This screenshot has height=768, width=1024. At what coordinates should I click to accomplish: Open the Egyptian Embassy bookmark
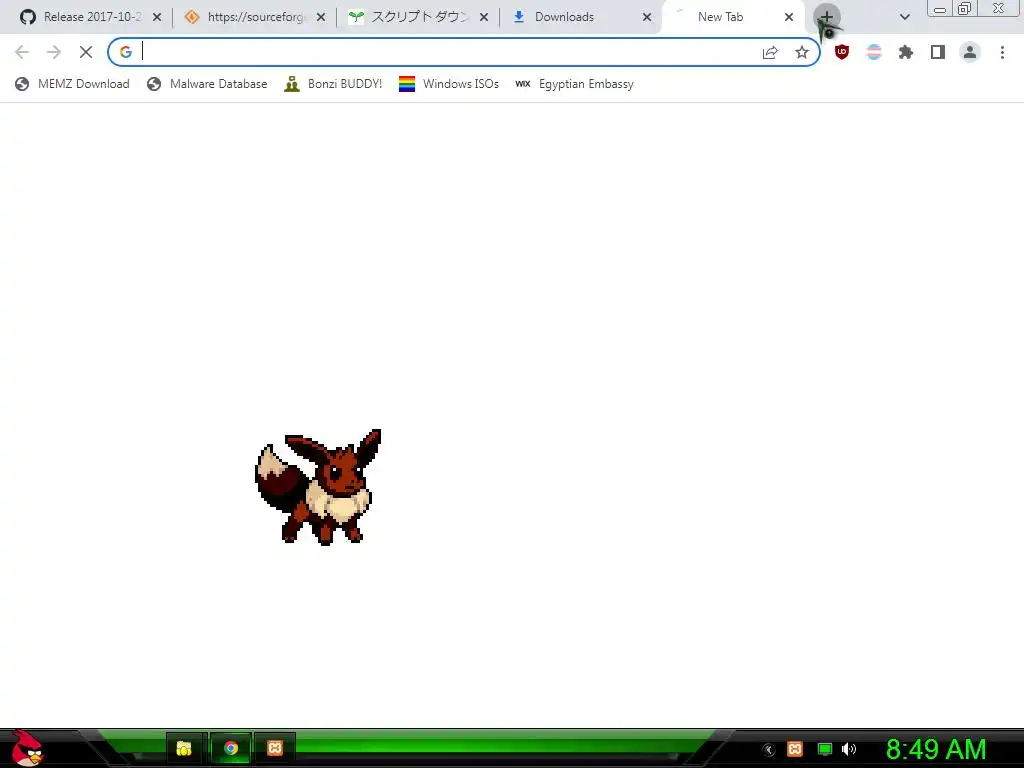pyautogui.click(x=575, y=84)
